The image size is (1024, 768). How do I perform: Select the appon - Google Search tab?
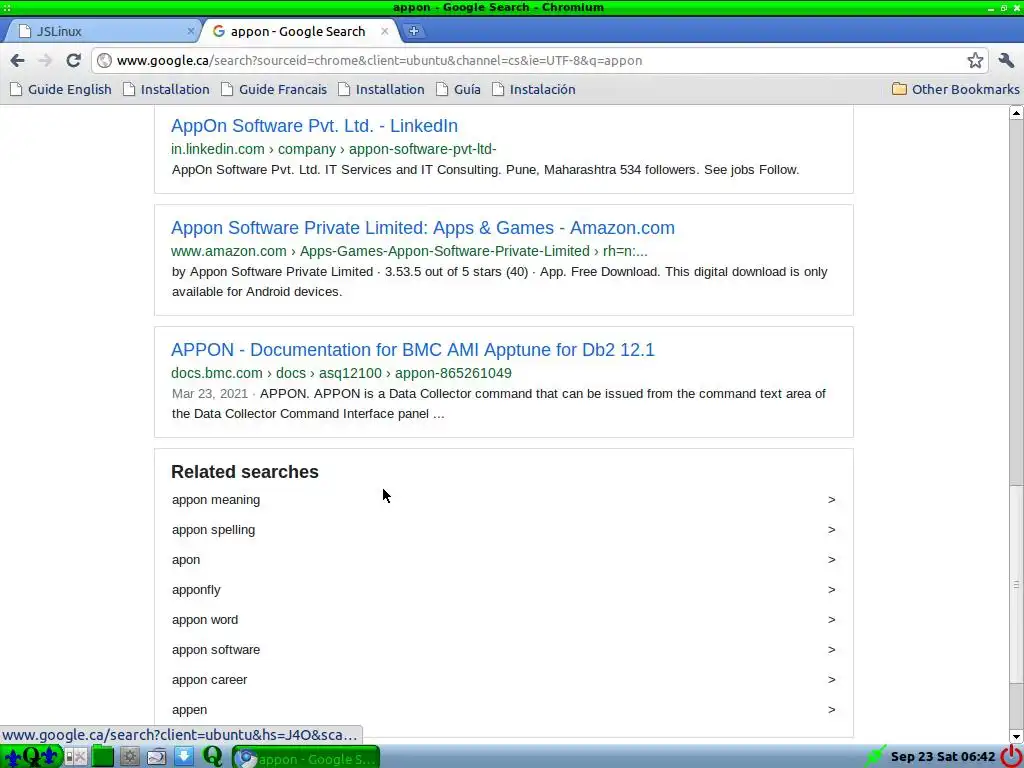298,31
